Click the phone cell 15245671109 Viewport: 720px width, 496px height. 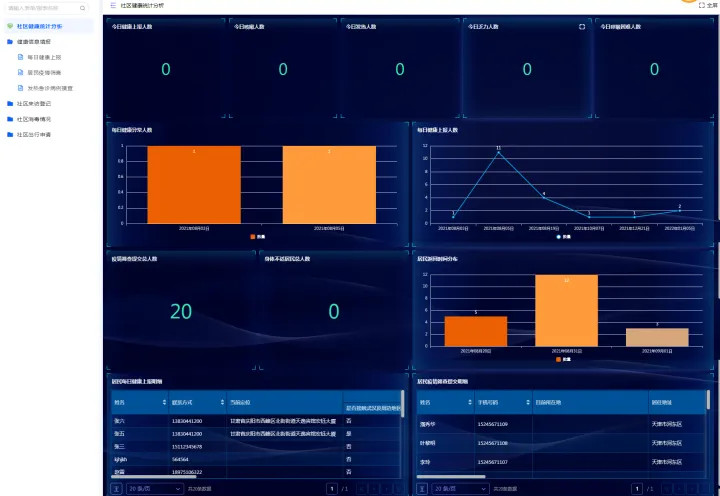(x=493, y=424)
